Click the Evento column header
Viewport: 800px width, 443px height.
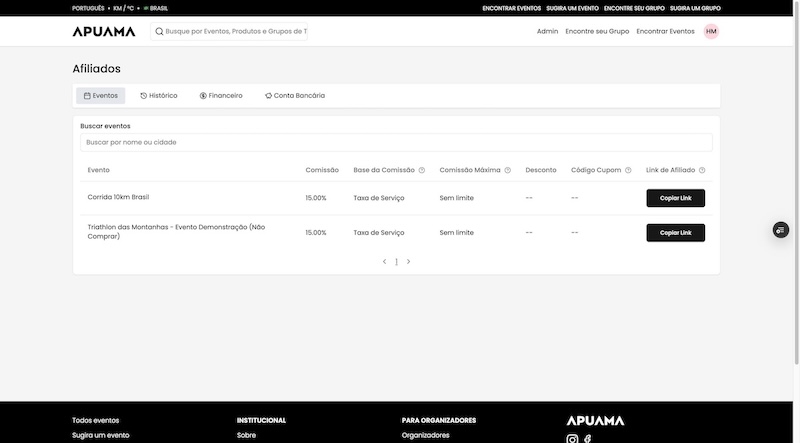click(98, 170)
